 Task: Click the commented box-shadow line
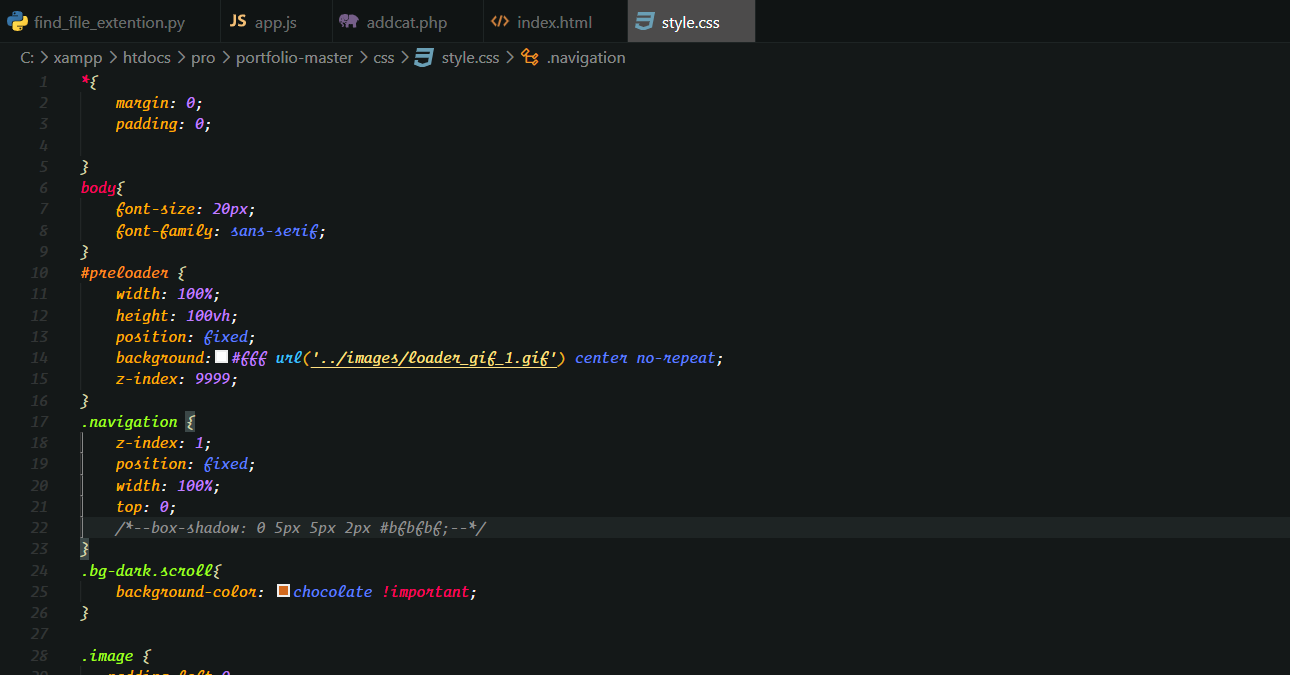pyautogui.click(x=301, y=528)
